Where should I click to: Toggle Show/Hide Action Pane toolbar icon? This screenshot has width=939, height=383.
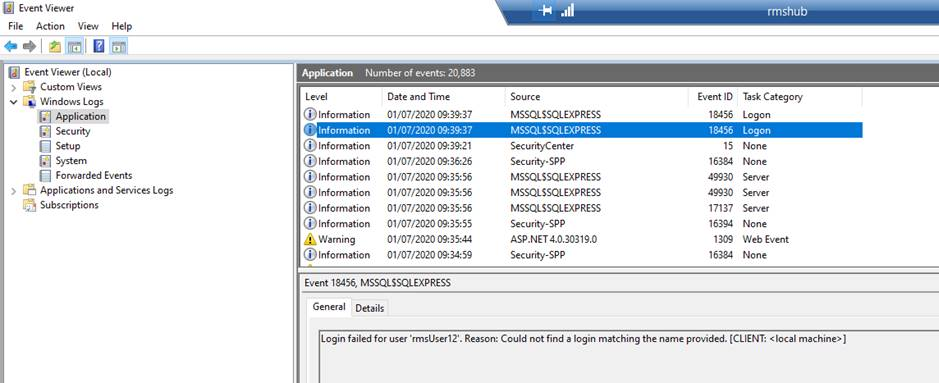coord(119,46)
